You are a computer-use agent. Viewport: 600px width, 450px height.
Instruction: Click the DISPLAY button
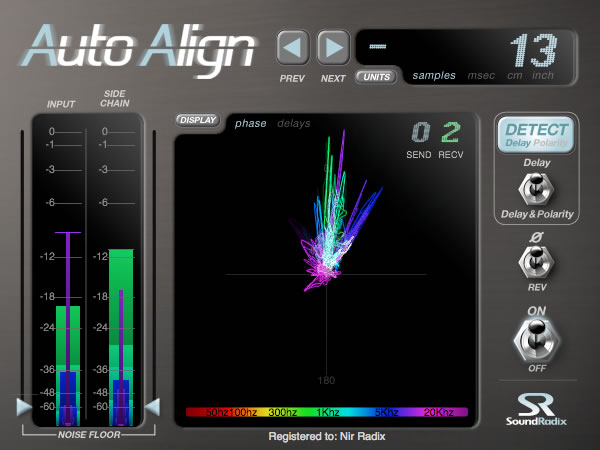(198, 120)
